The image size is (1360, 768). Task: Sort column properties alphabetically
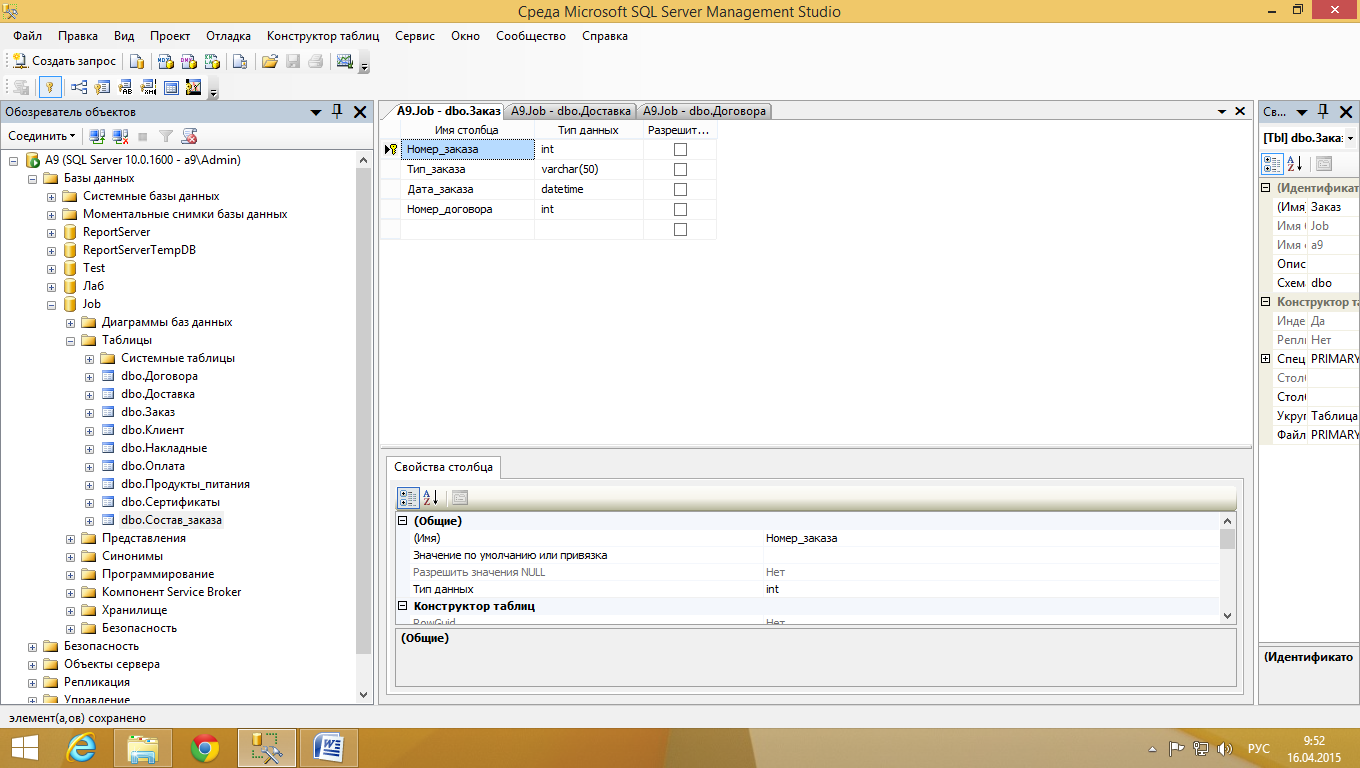click(430, 497)
